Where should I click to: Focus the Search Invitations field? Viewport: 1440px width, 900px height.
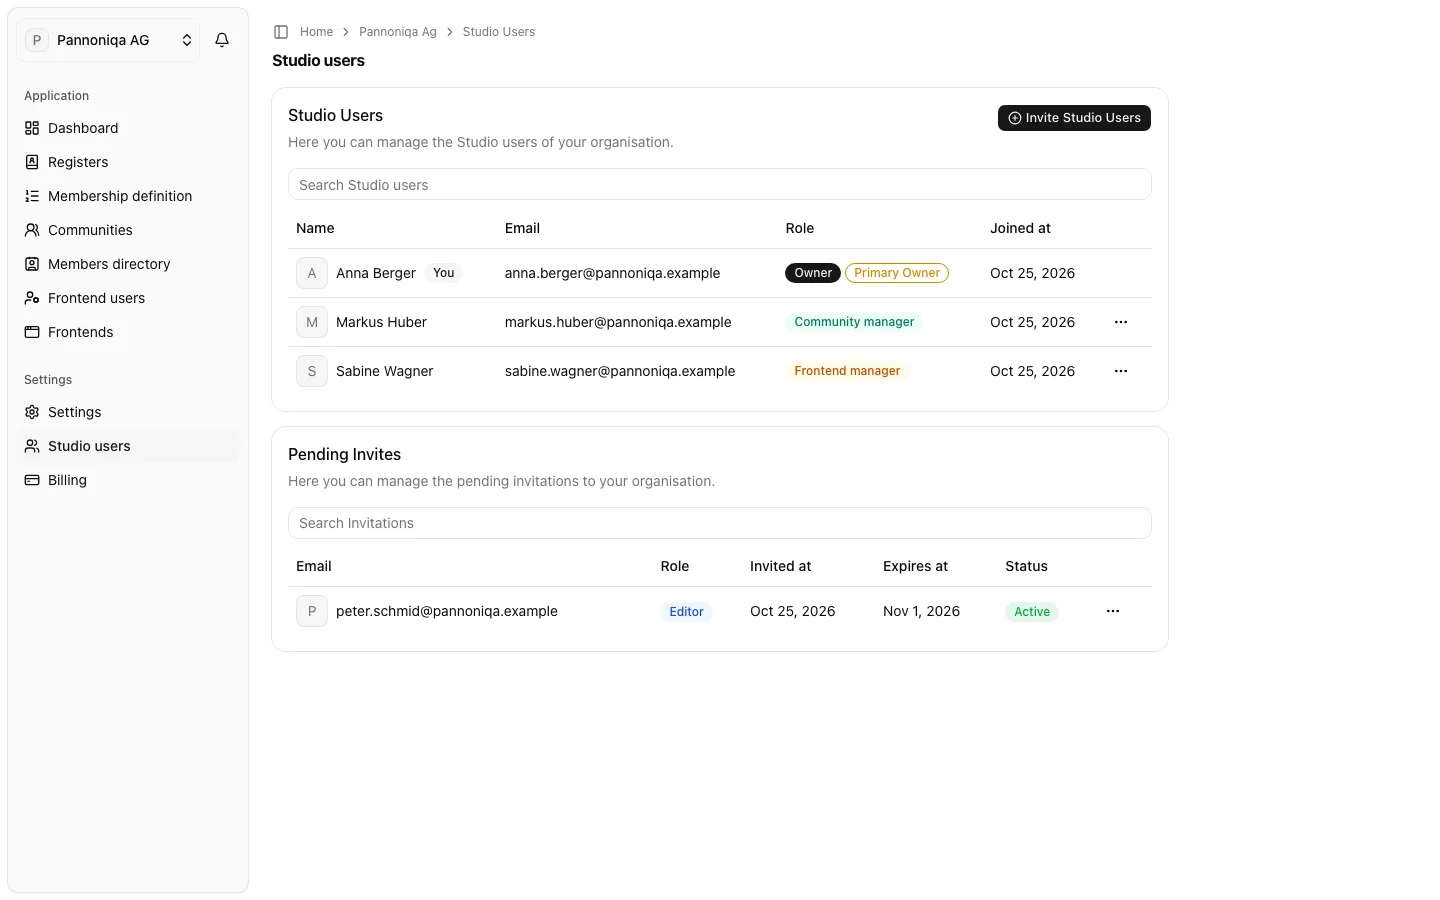(720, 523)
